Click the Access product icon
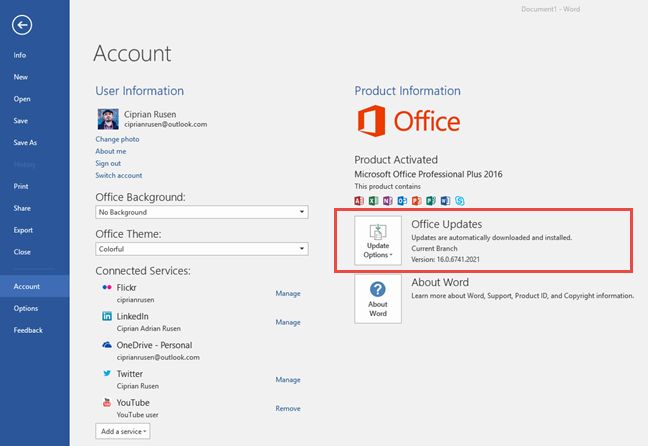The image size is (648, 446). [x=359, y=201]
